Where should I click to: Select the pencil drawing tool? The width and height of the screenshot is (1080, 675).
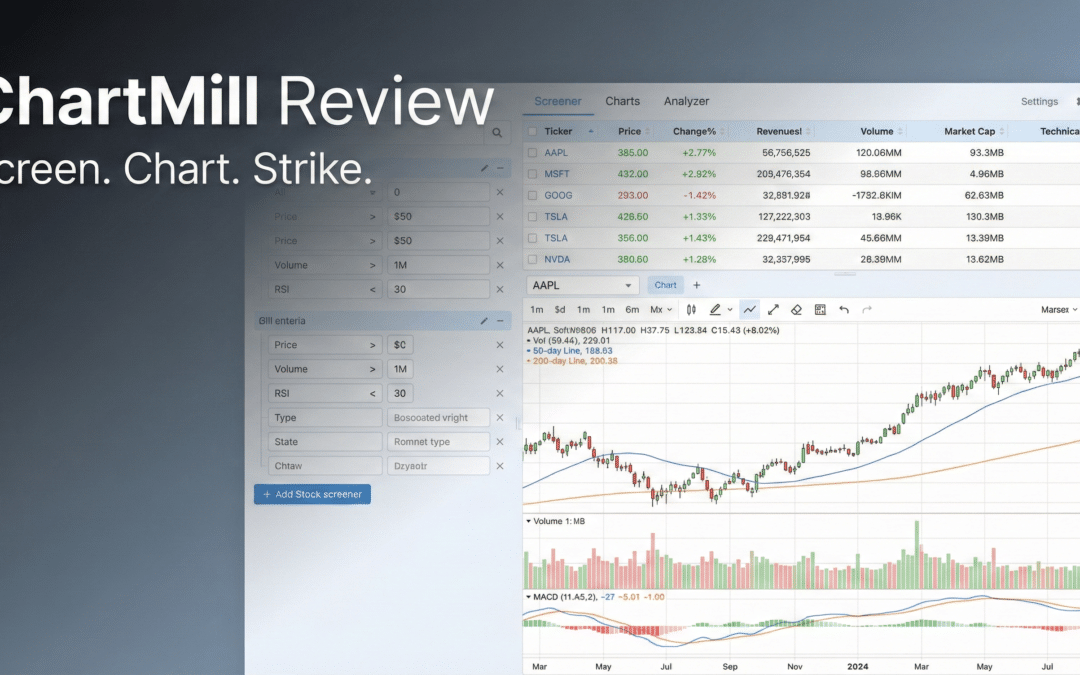pos(715,310)
